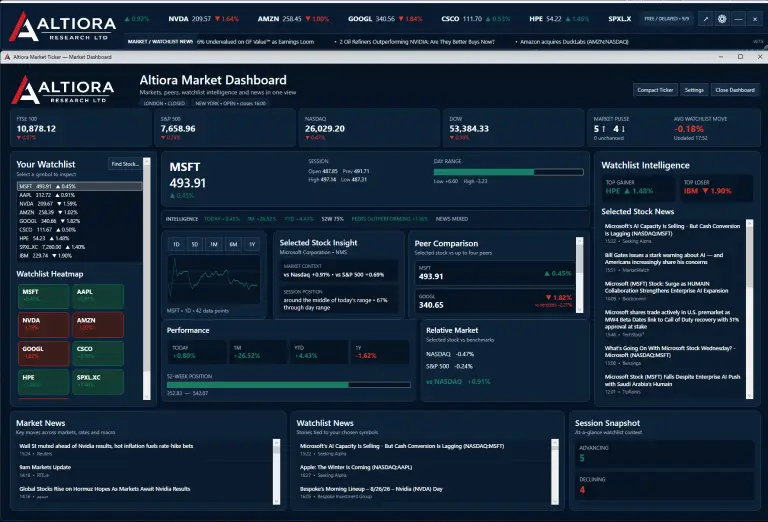Click the CSCO heatmap tile
The width and height of the screenshot is (768, 522).
pos(98,354)
